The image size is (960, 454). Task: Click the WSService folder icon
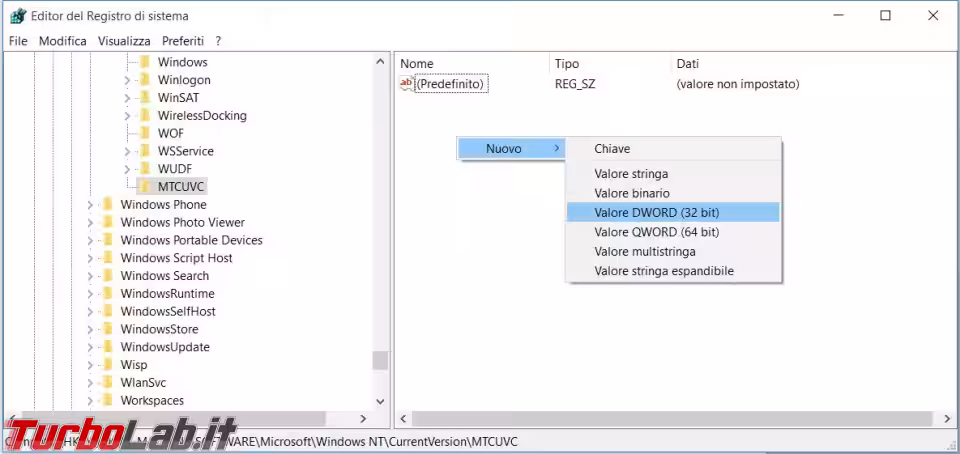(x=145, y=151)
